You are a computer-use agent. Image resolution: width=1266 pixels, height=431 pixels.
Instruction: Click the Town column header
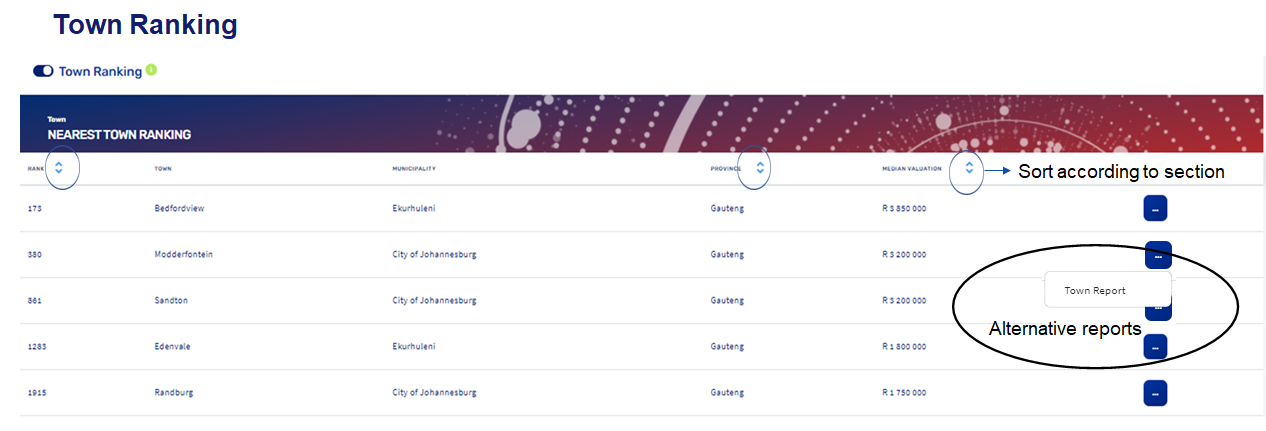point(163,169)
